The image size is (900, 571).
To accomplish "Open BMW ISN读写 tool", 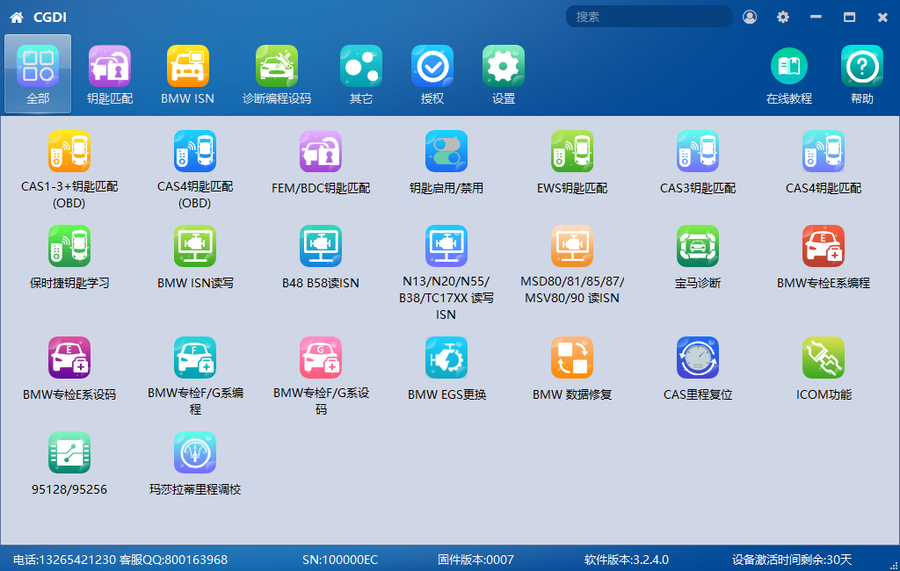I will 195,247.
